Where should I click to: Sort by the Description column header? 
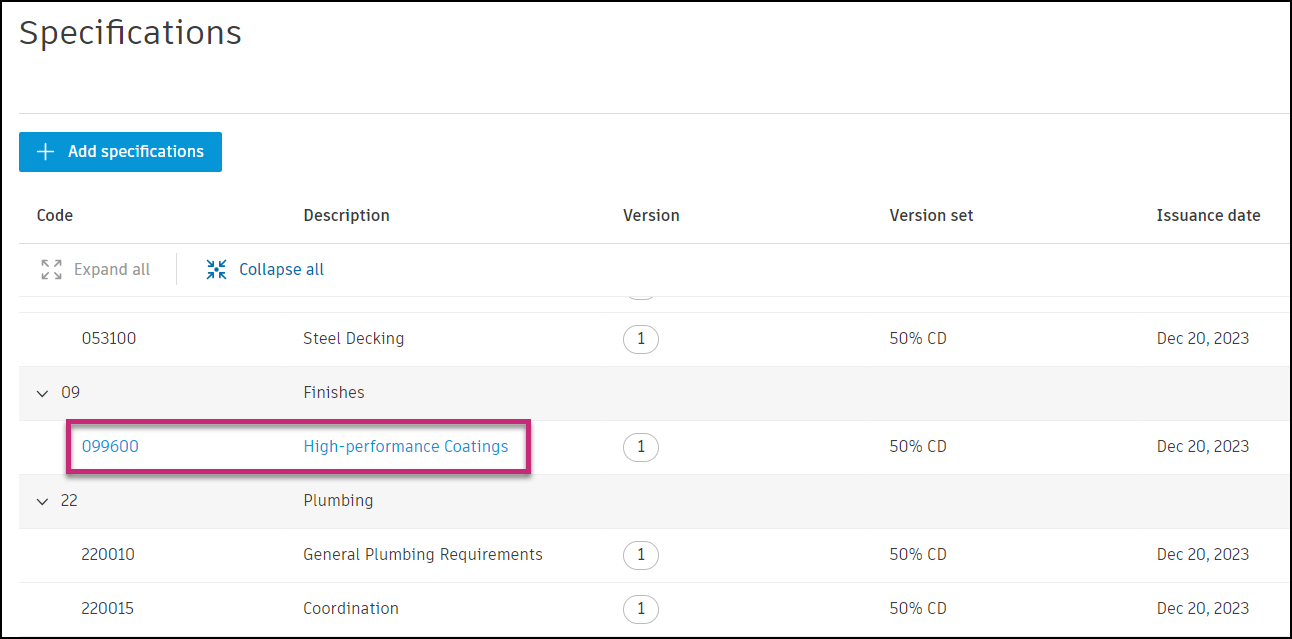point(346,215)
